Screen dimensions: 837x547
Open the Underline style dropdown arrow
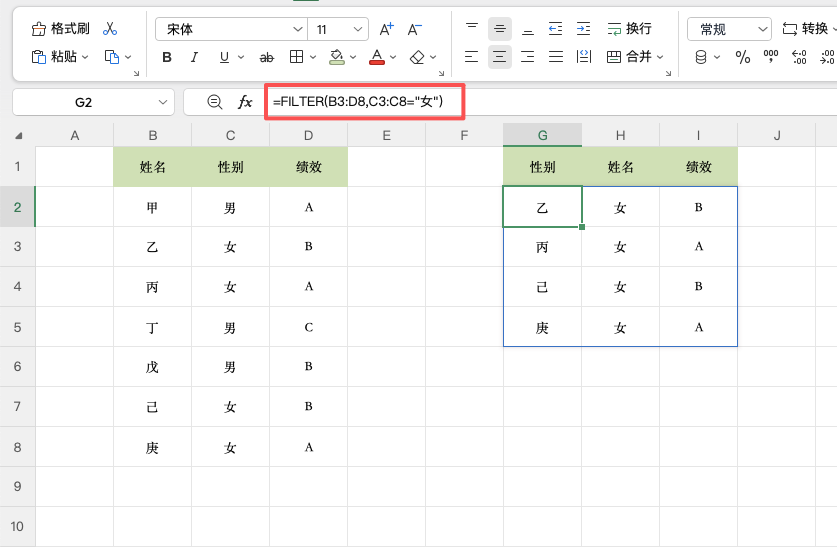click(241, 57)
